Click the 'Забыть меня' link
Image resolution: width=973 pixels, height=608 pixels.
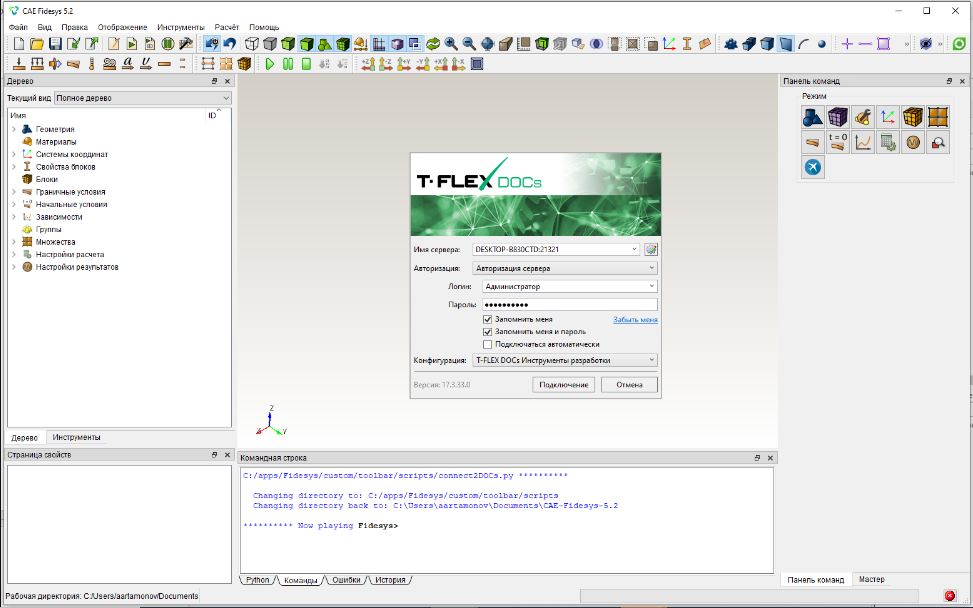635,320
